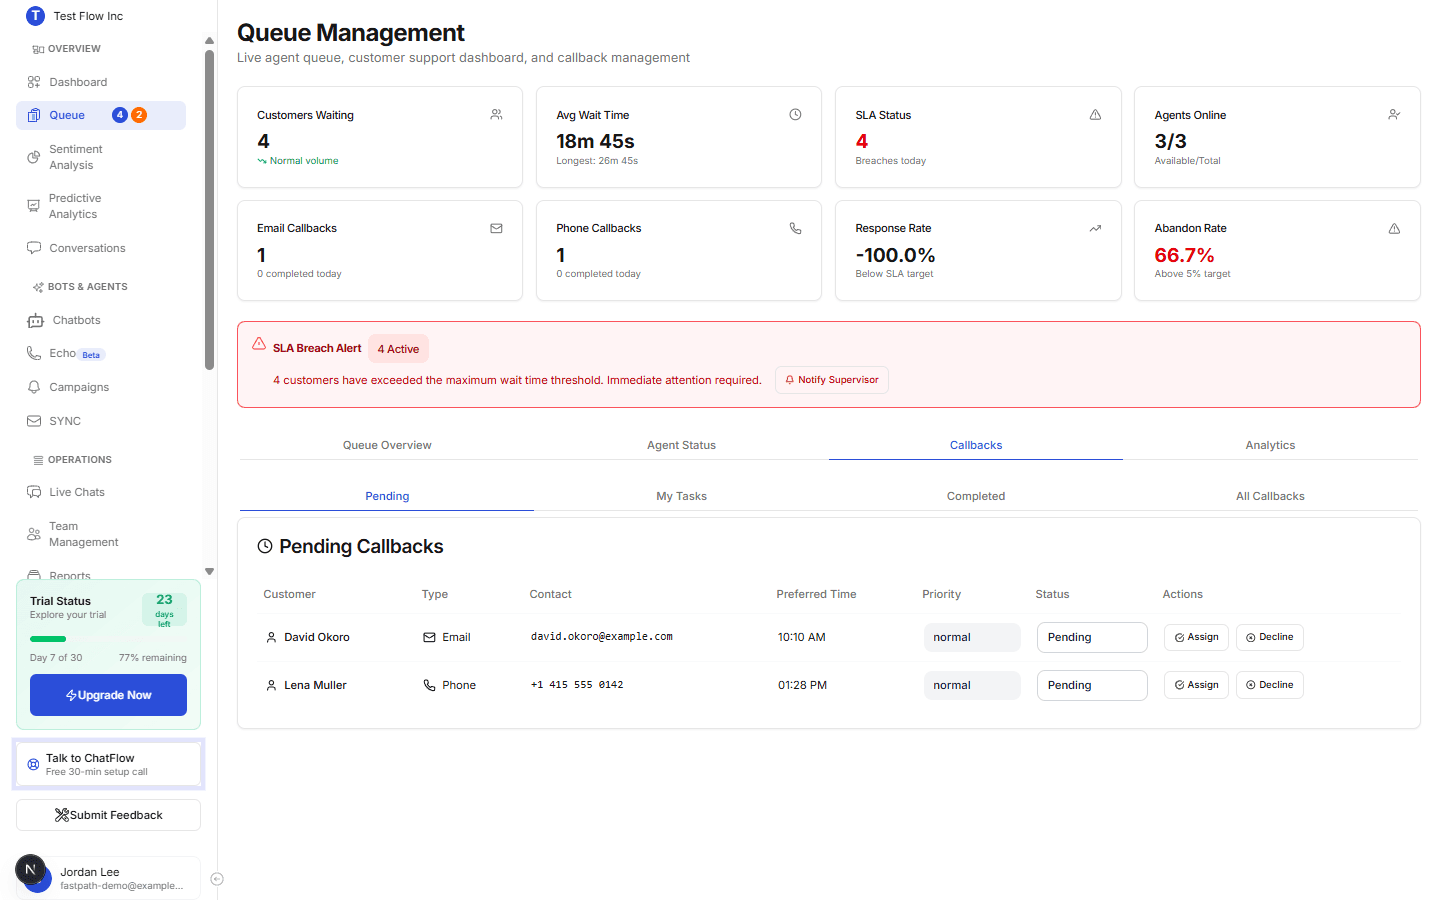Click the Email Callbacks envelope icon
Image resolution: width=1440 pixels, height=900 pixels.
(496, 228)
